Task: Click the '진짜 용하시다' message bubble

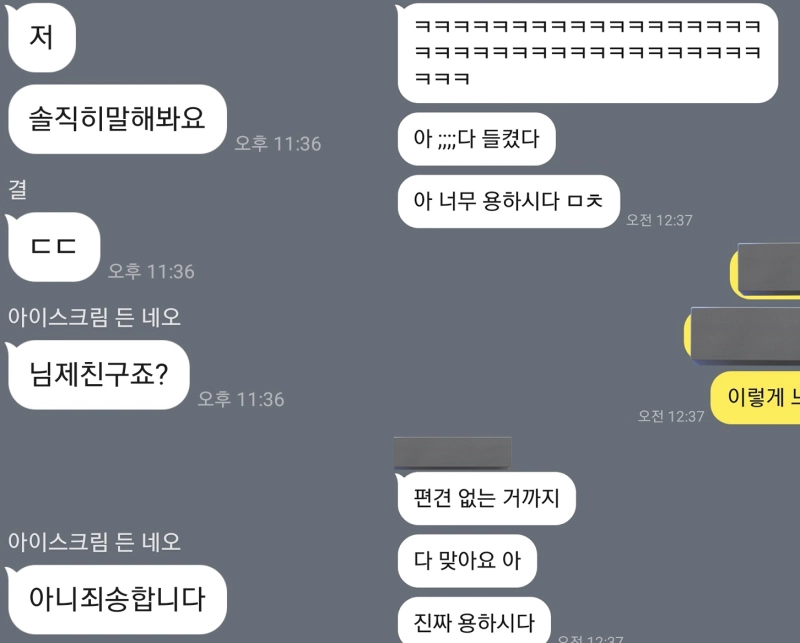Action: [474, 622]
